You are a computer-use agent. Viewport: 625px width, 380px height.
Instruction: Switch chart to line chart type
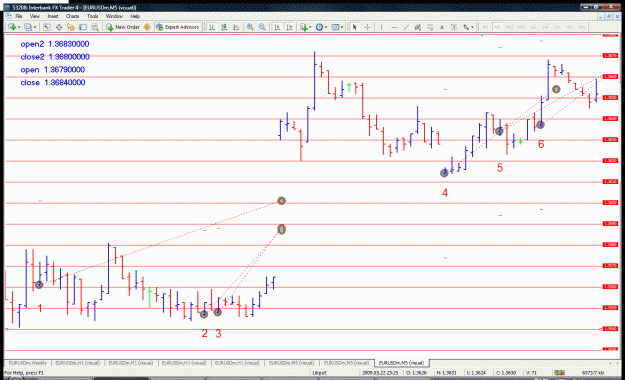(236, 27)
